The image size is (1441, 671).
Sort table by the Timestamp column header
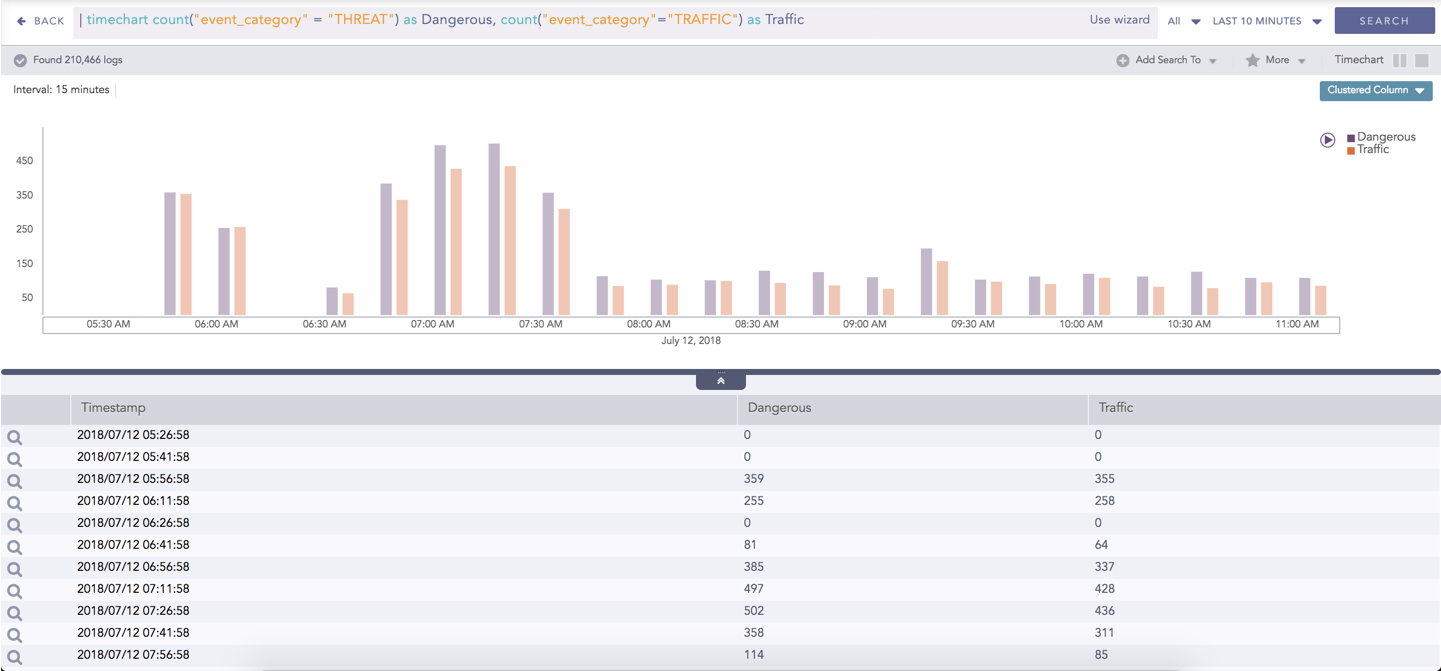pos(113,408)
